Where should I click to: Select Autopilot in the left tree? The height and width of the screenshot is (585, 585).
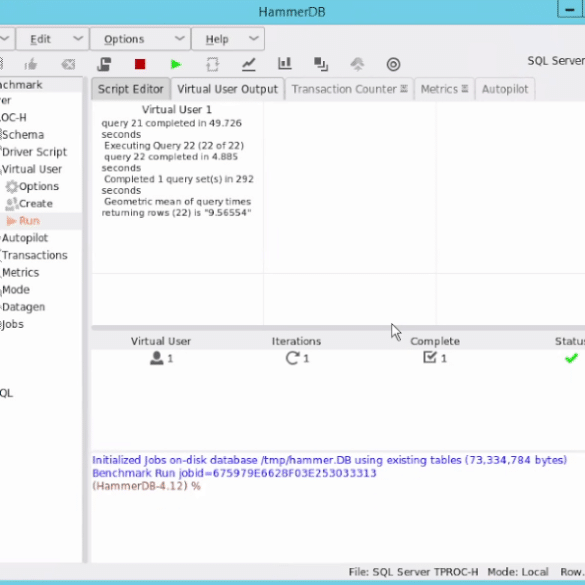point(24,238)
